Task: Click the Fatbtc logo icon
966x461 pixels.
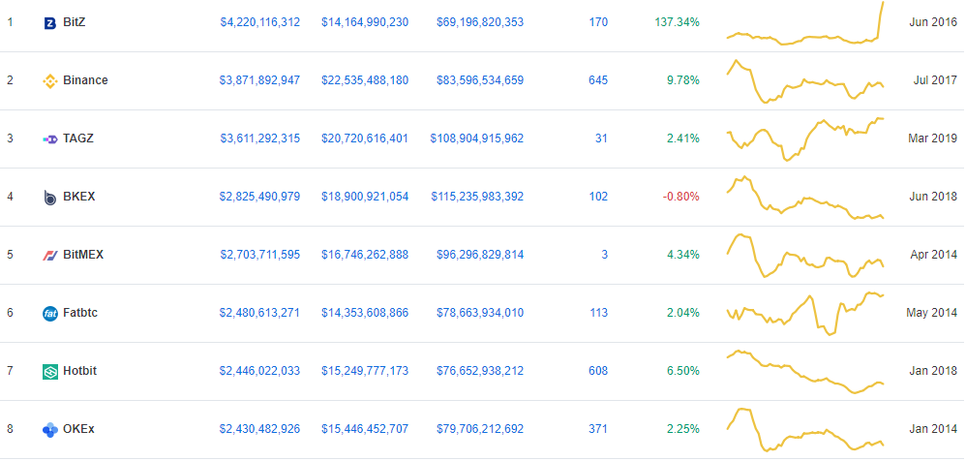Action: pyautogui.click(x=50, y=313)
